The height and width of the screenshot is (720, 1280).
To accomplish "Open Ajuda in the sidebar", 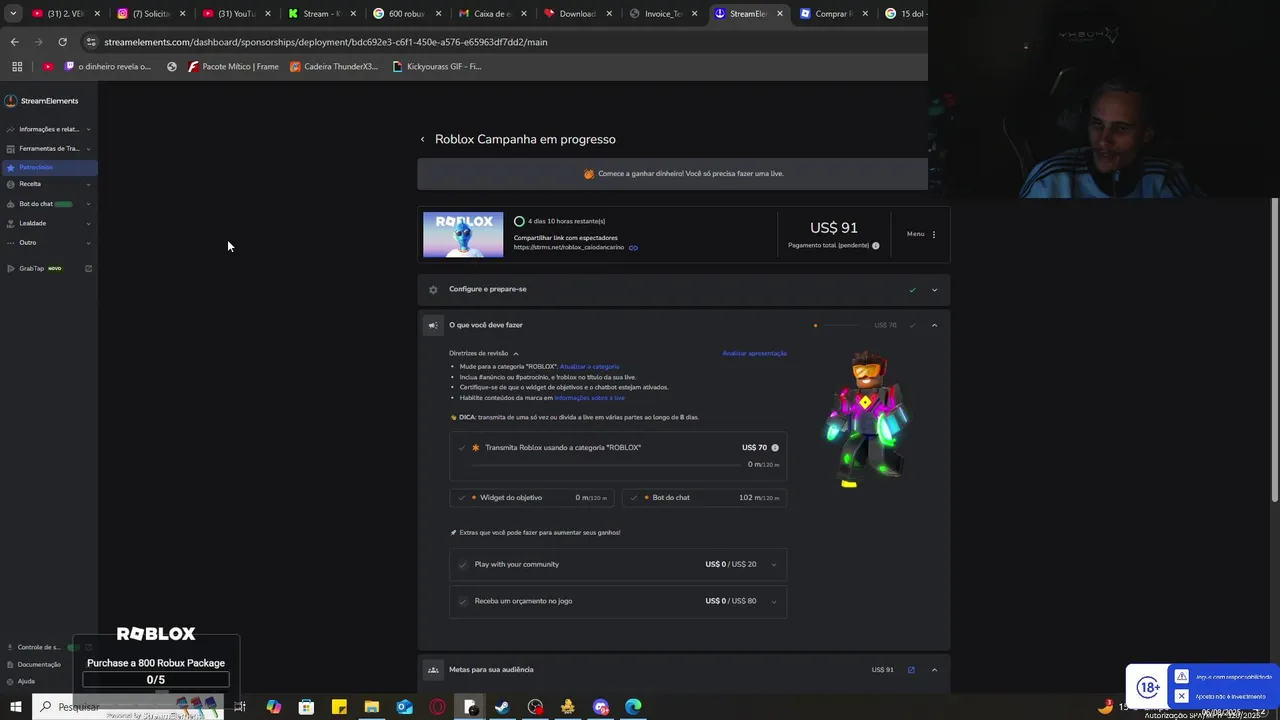I will [x=26, y=681].
